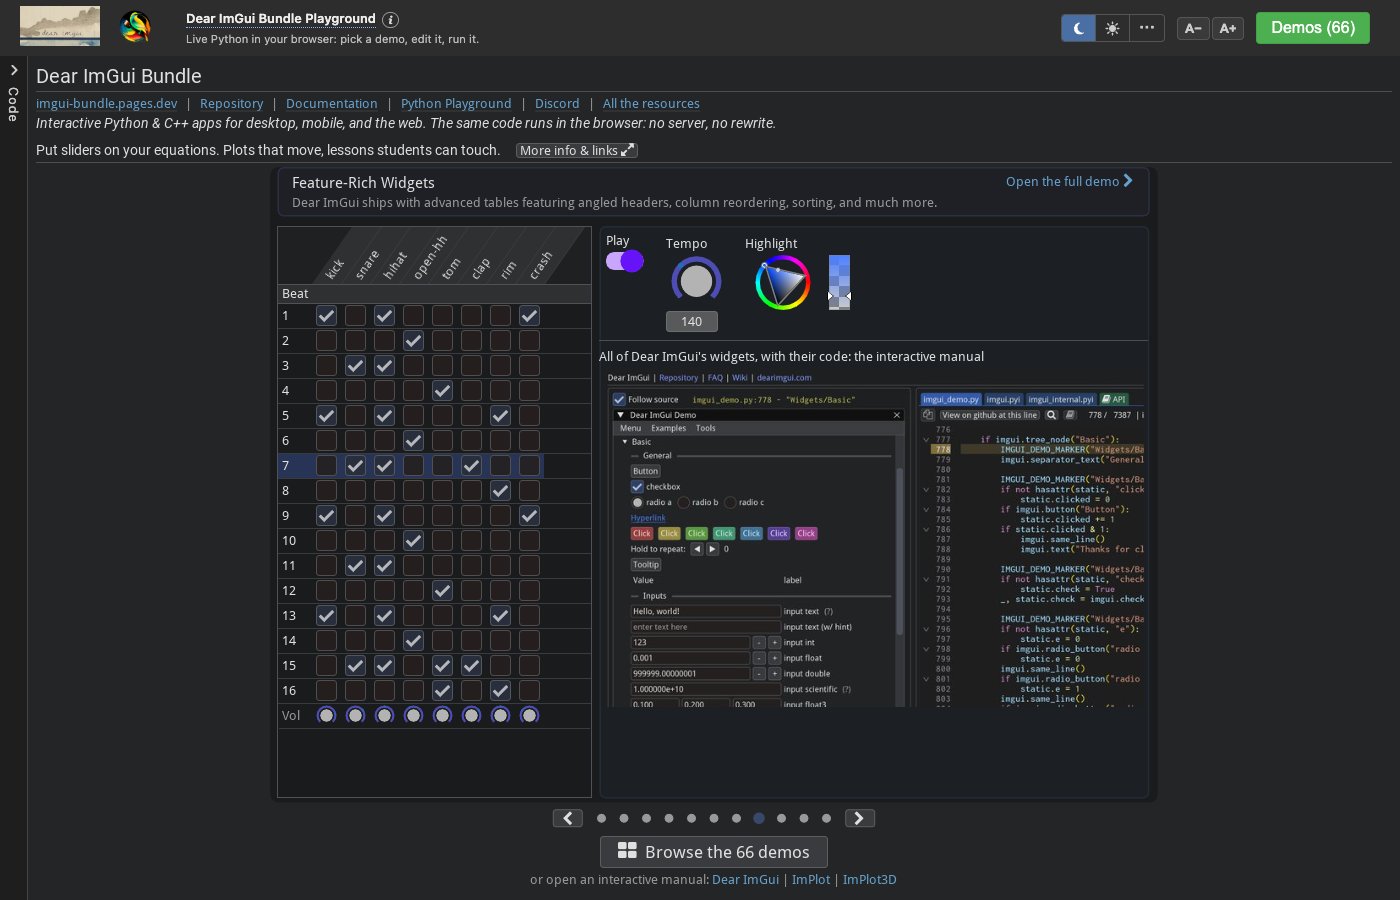The image size is (1400, 900).
Task: Switch to light theme with sun icon
Action: (x=1112, y=28)
